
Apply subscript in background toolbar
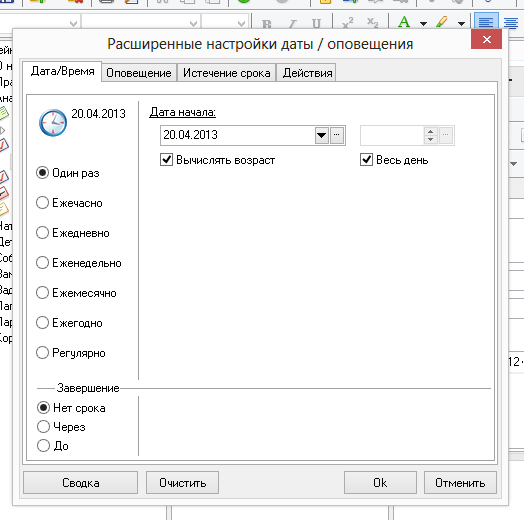click(x=372, y=23)
